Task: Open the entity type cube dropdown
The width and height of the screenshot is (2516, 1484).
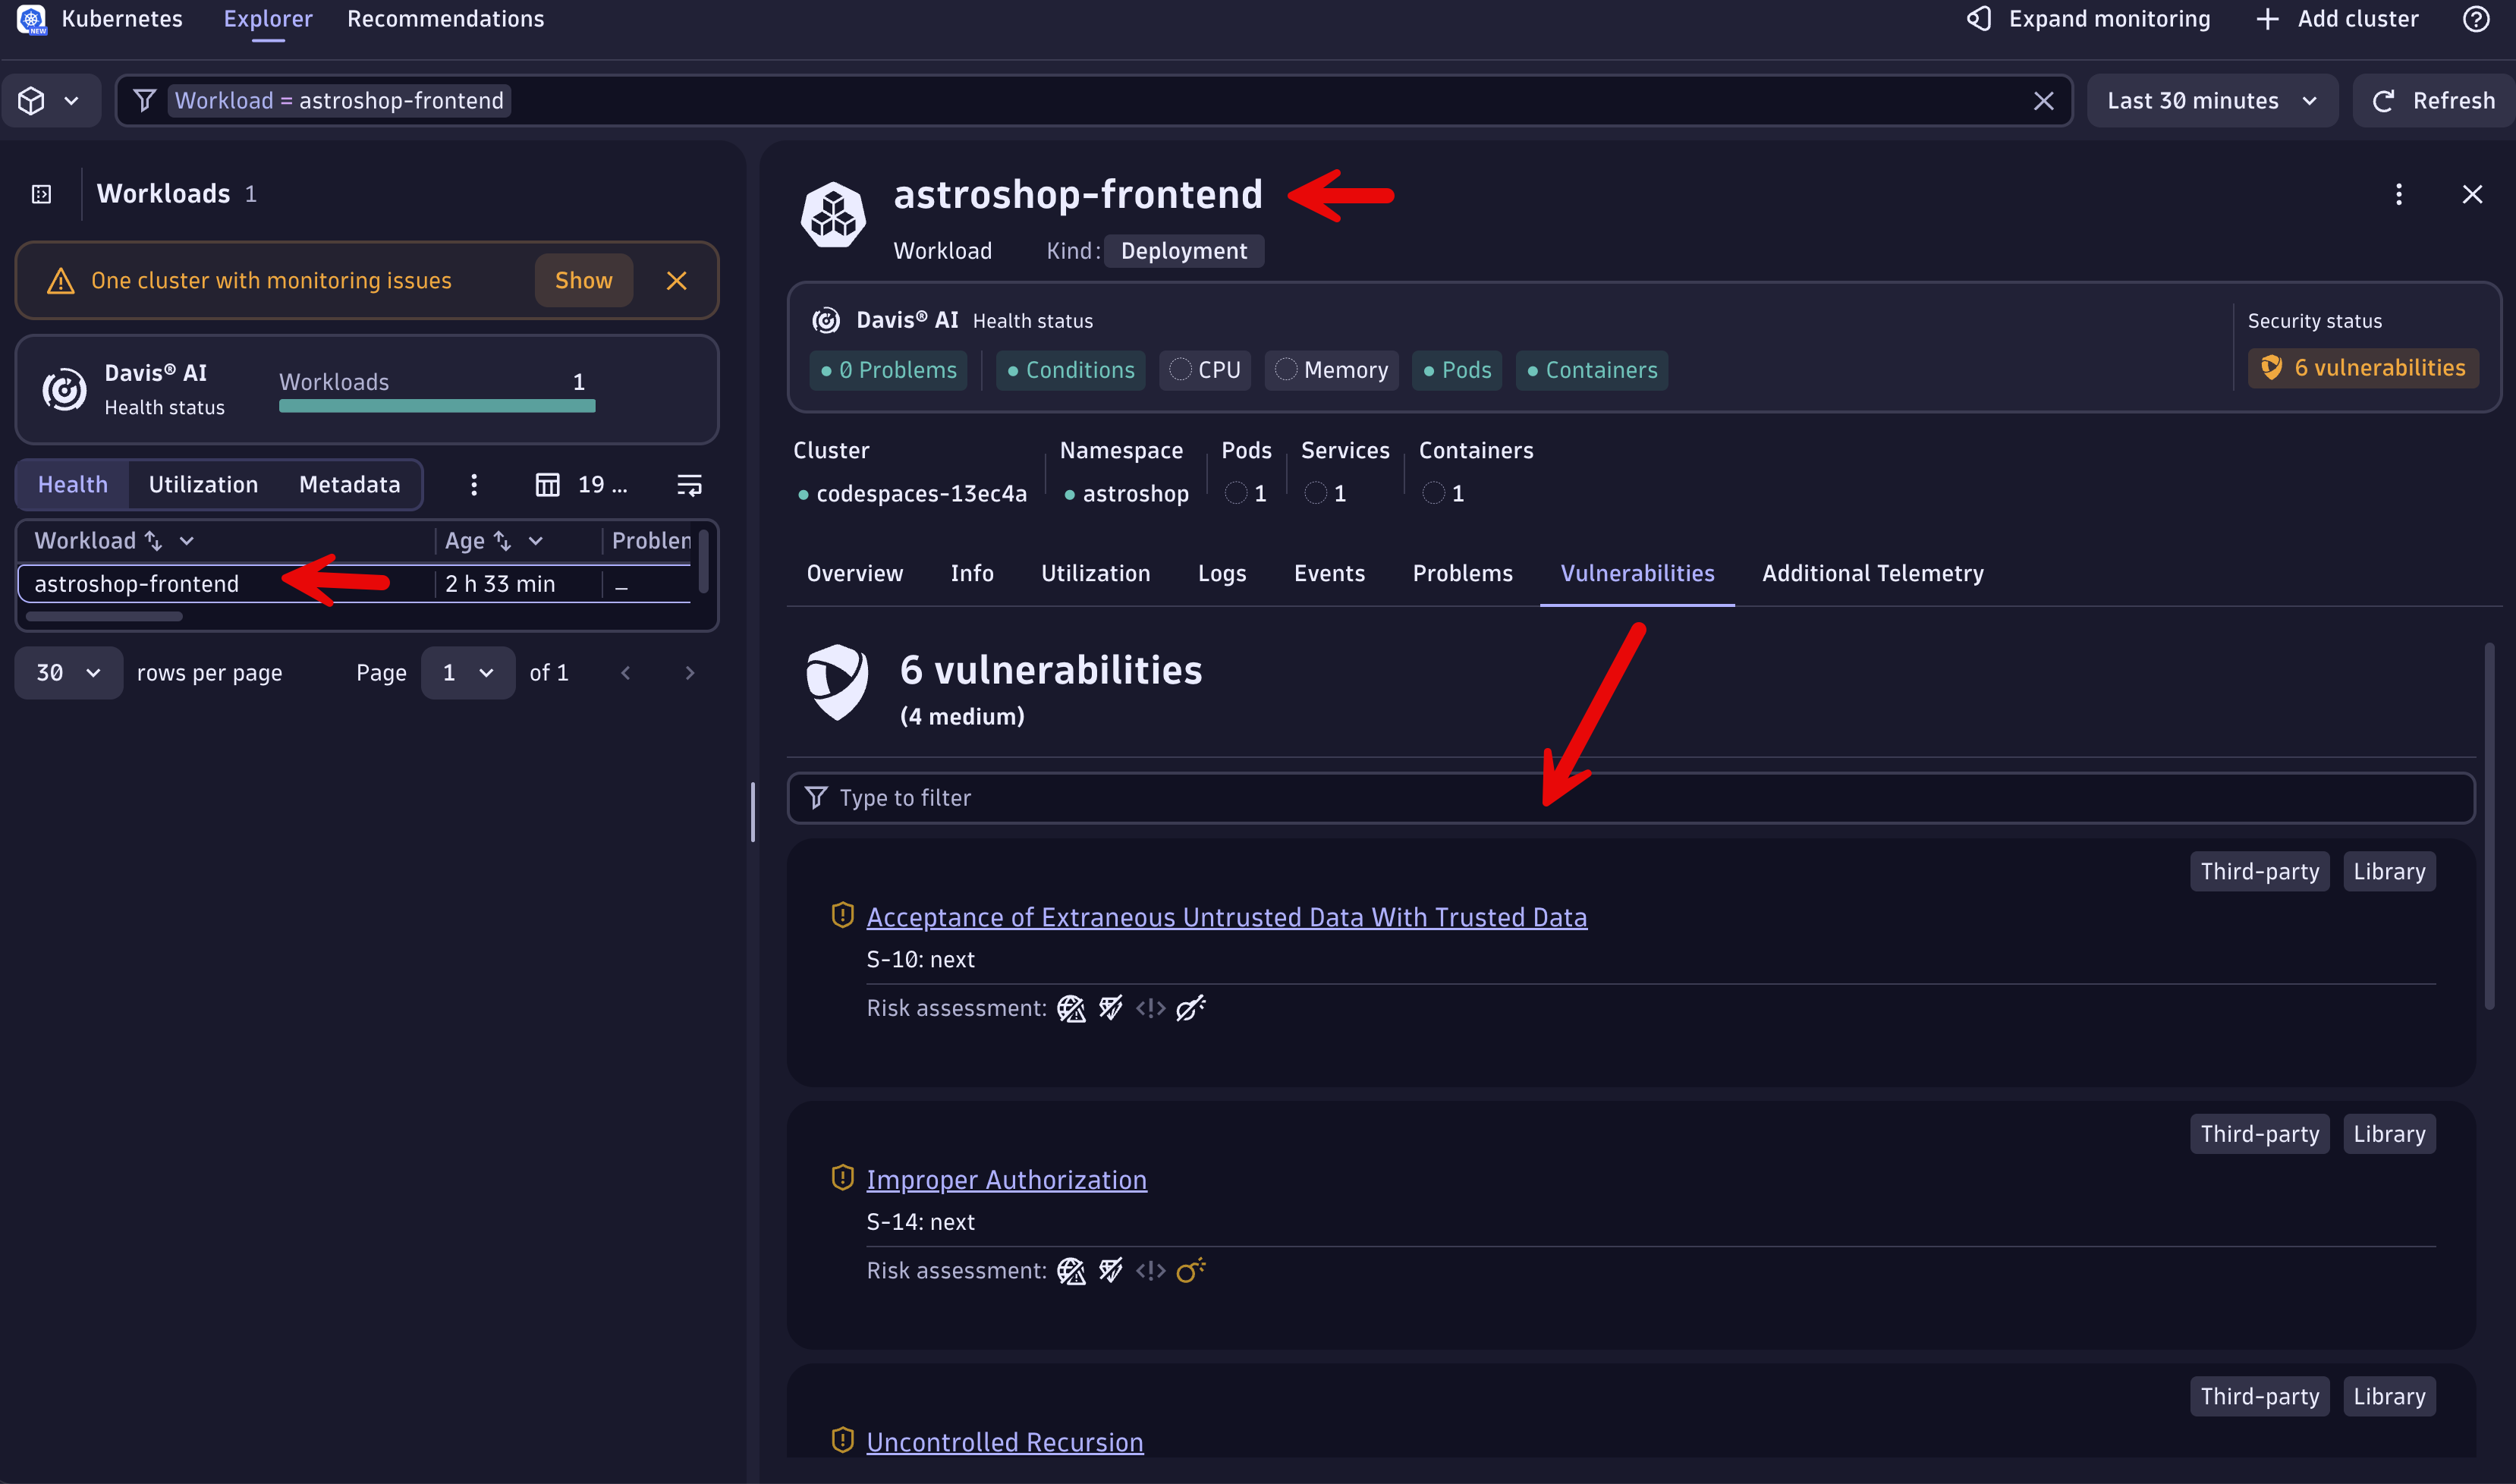Action: click(x=50, y=101)
